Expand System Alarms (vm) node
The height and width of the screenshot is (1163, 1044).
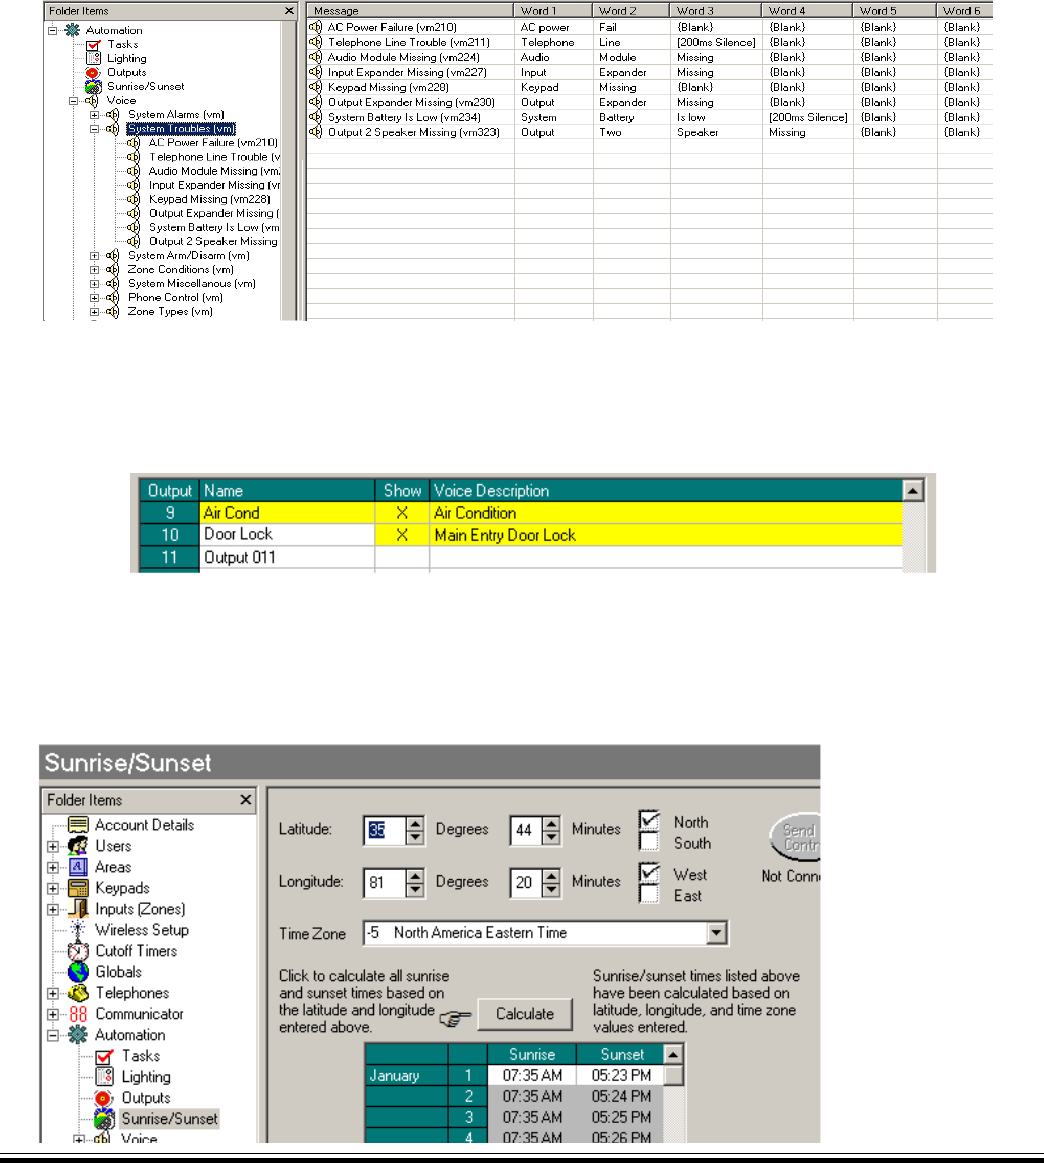[x=94, y=115]
